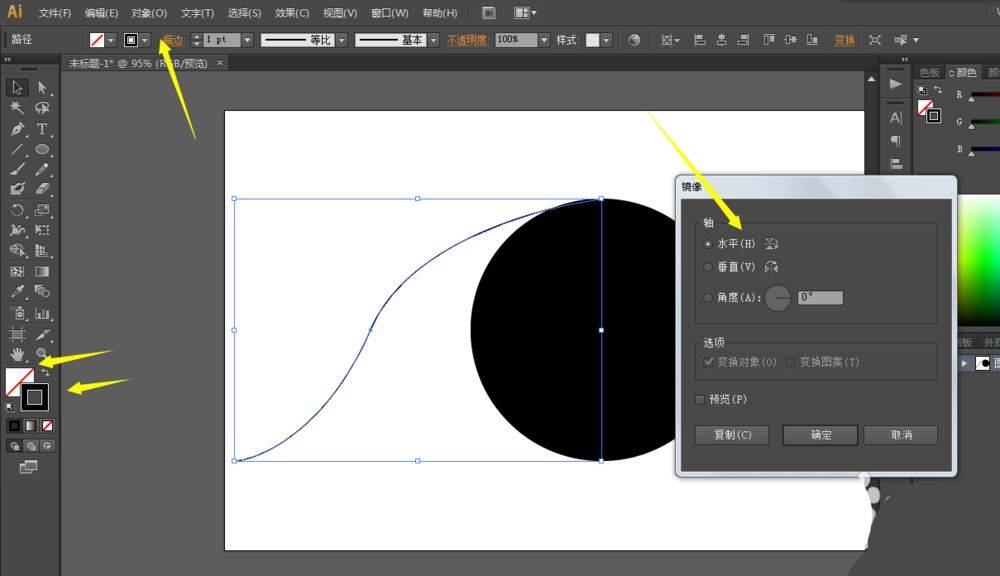The width and height of the screenshot is (1000, 576).
Task: Select the Type tool
Action: 42,129
